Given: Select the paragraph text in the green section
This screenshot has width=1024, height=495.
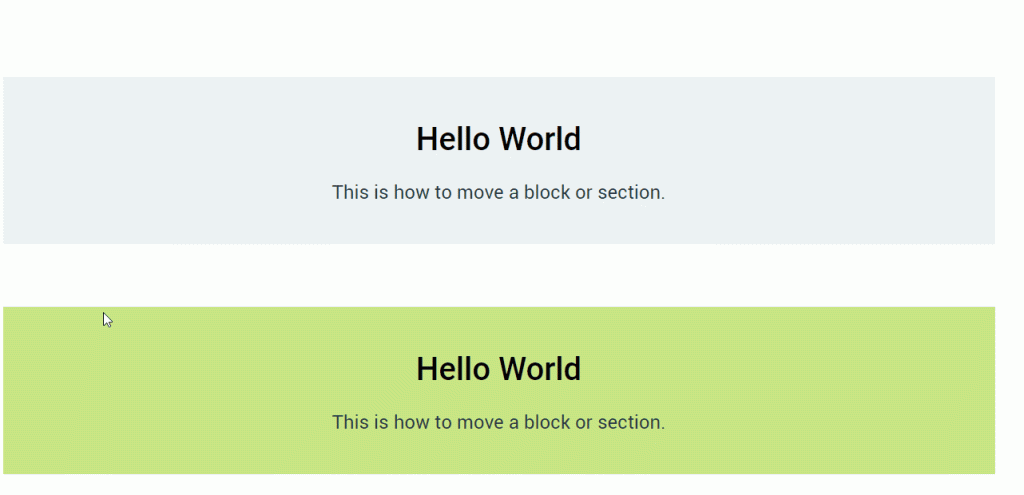Looking at the screenshot, I should (498, 422).
